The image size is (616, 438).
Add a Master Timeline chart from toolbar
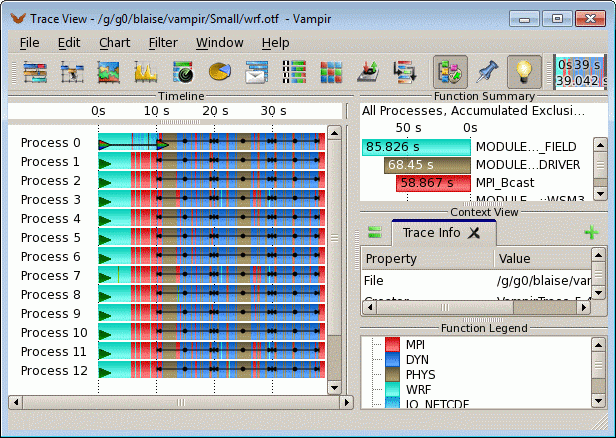pos(35,72)
